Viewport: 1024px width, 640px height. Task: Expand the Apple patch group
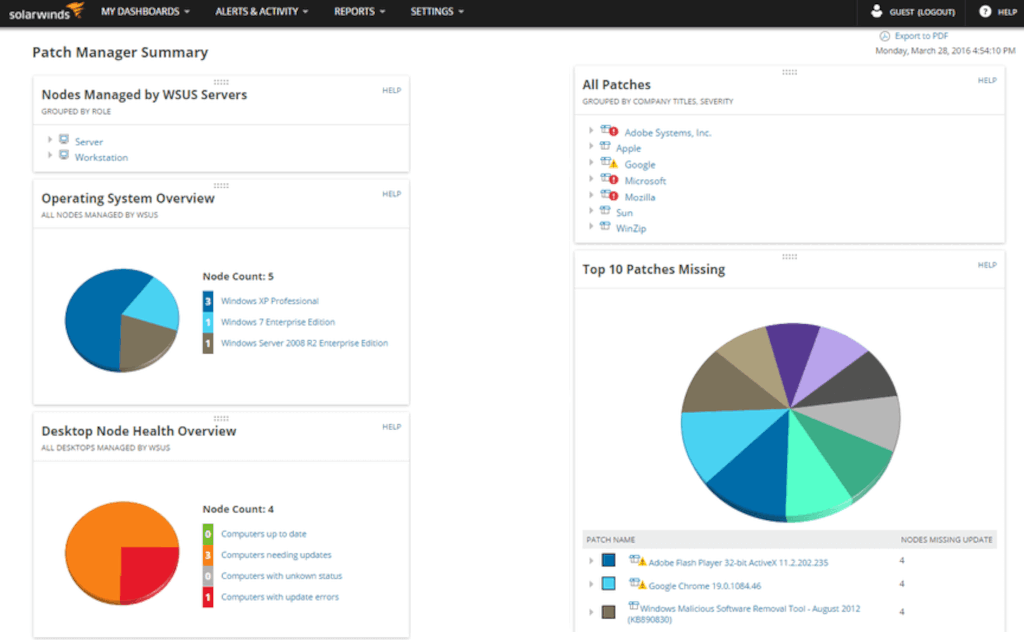click(591, 146)
